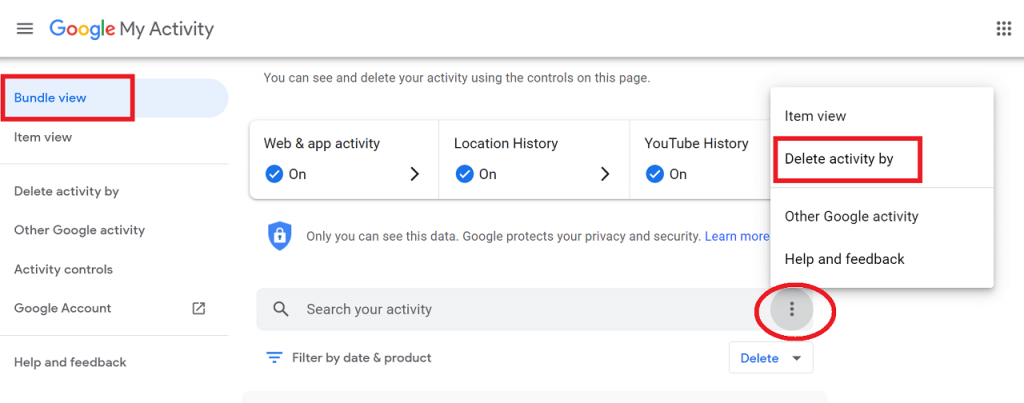Click the external link icon beside Google Account
Image resolution: width=1024 pixels, height=403 pixels.
coord(199,308)
